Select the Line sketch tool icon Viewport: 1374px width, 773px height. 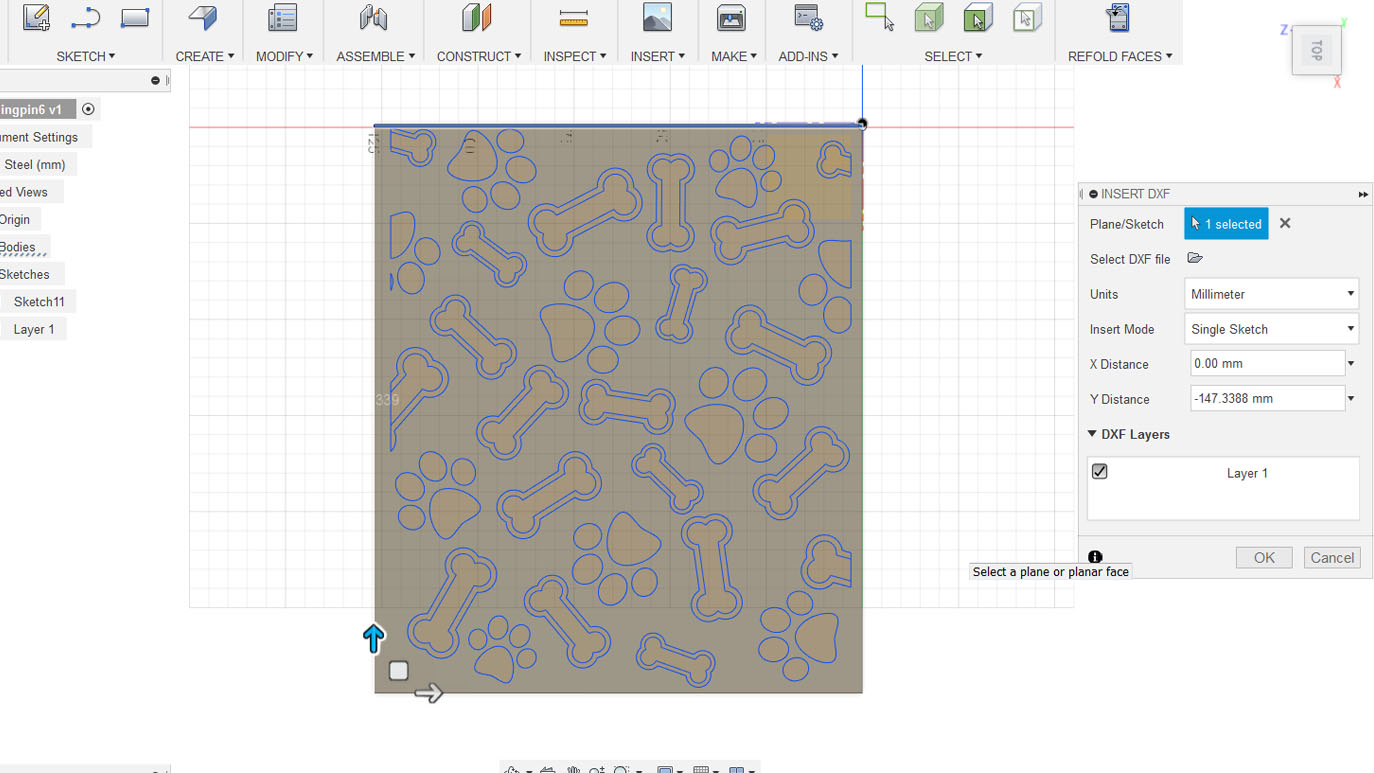[x=85, y=18]
